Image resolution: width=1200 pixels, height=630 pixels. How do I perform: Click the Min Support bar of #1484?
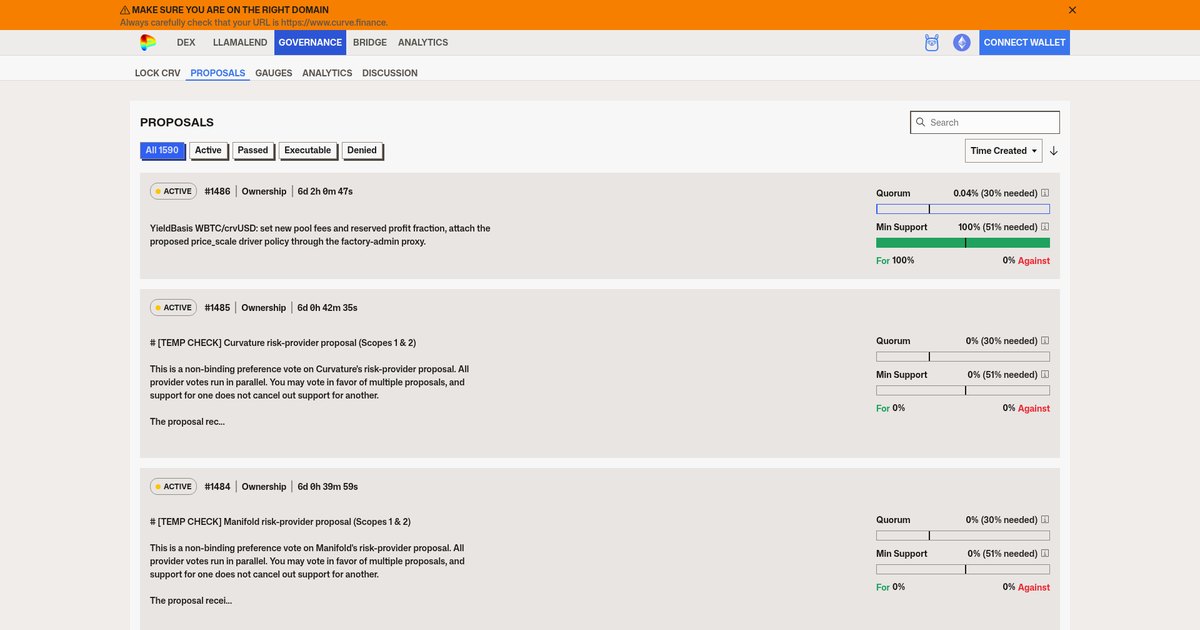963,570
